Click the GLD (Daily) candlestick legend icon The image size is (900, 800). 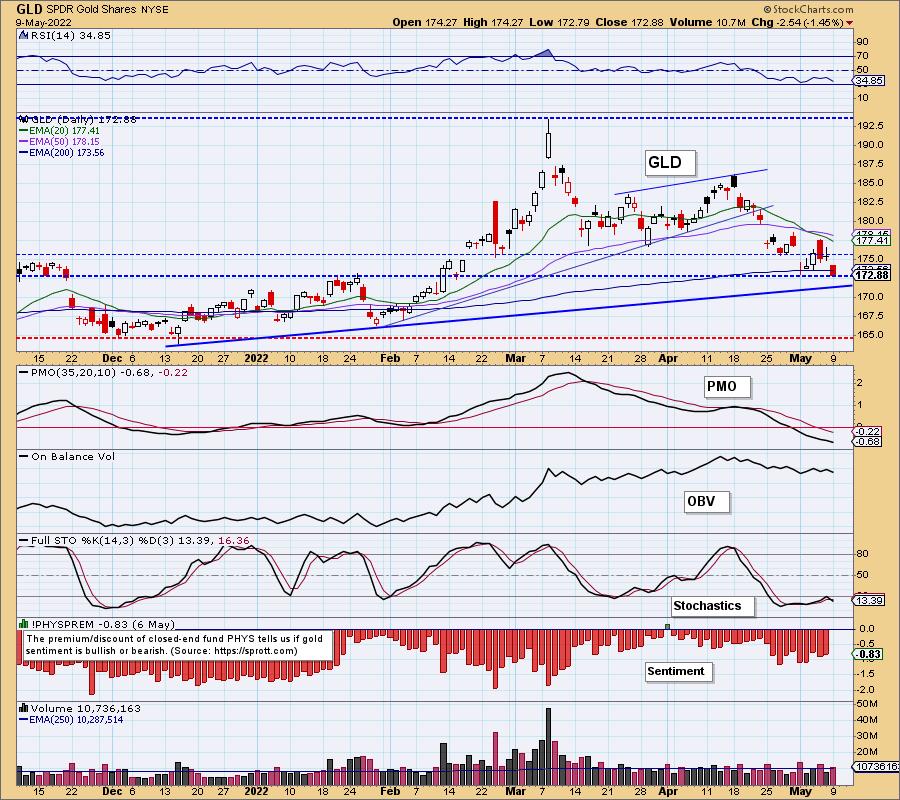pyautogui.click(x=24, y=119)
